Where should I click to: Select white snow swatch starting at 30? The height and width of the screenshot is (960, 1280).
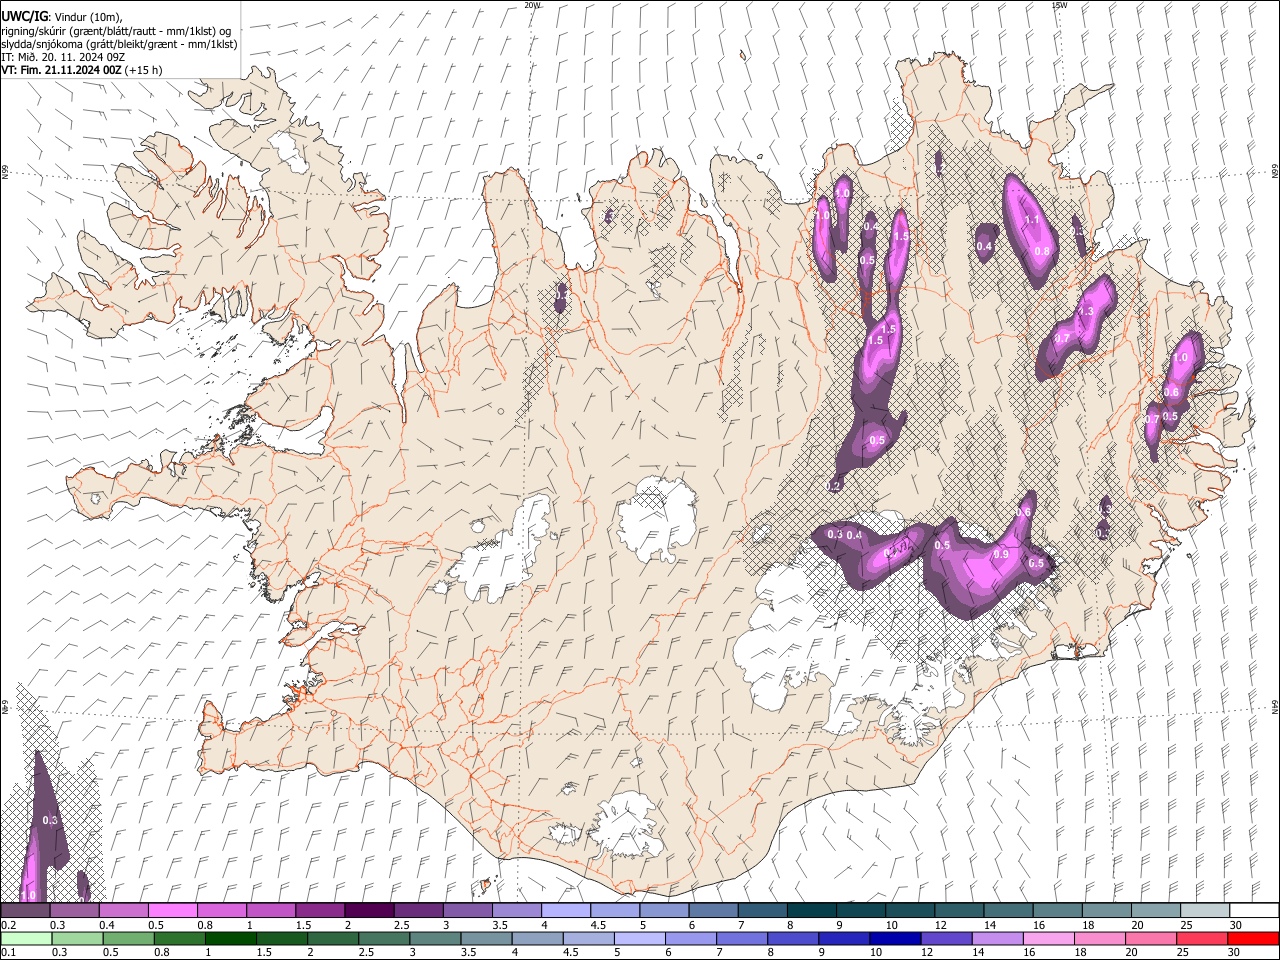1255,910
